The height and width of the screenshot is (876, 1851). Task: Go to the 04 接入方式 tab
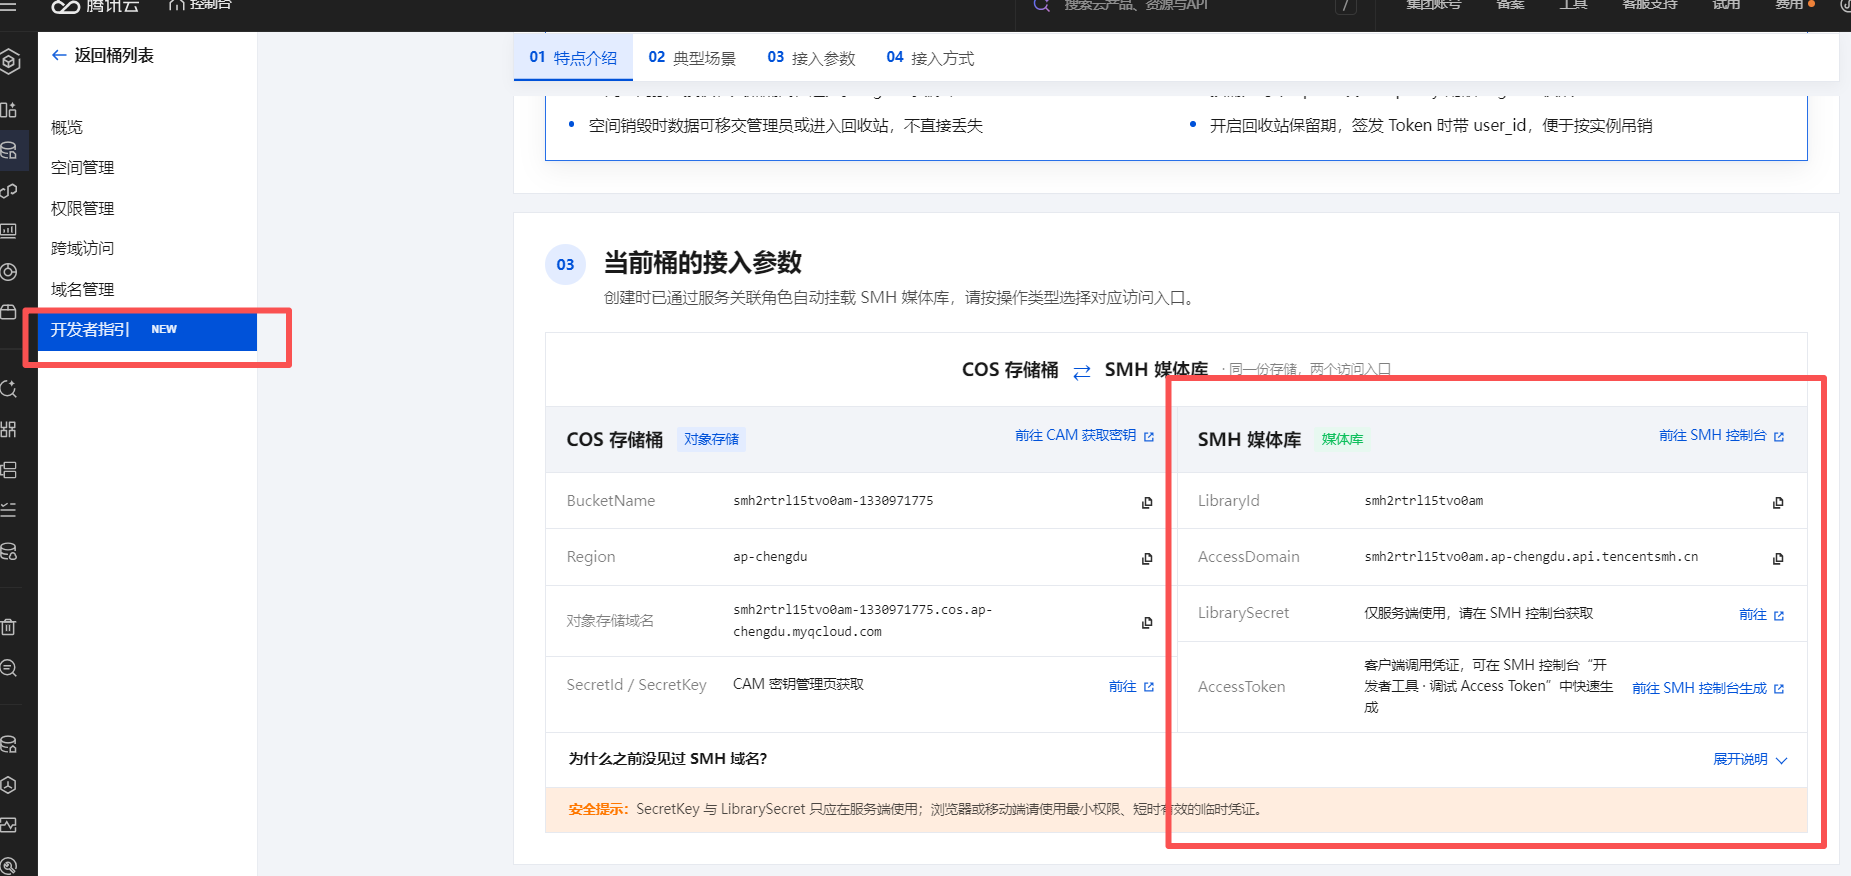pos(930,58)
